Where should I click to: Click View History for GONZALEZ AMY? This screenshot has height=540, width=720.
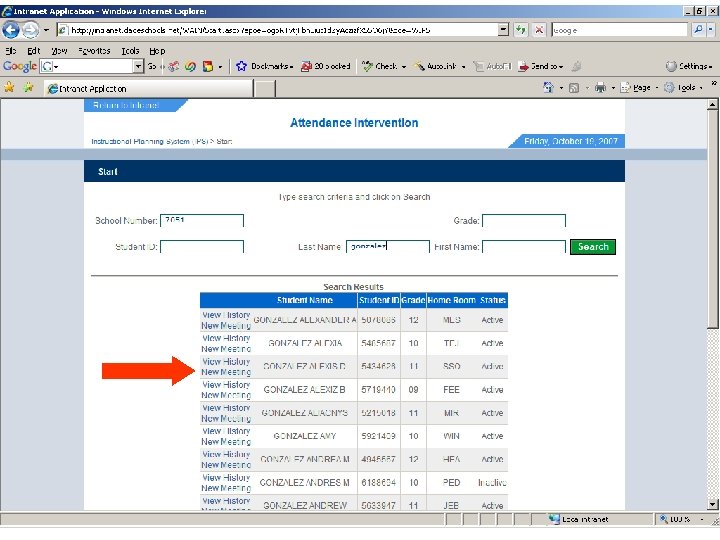point(226,431)
